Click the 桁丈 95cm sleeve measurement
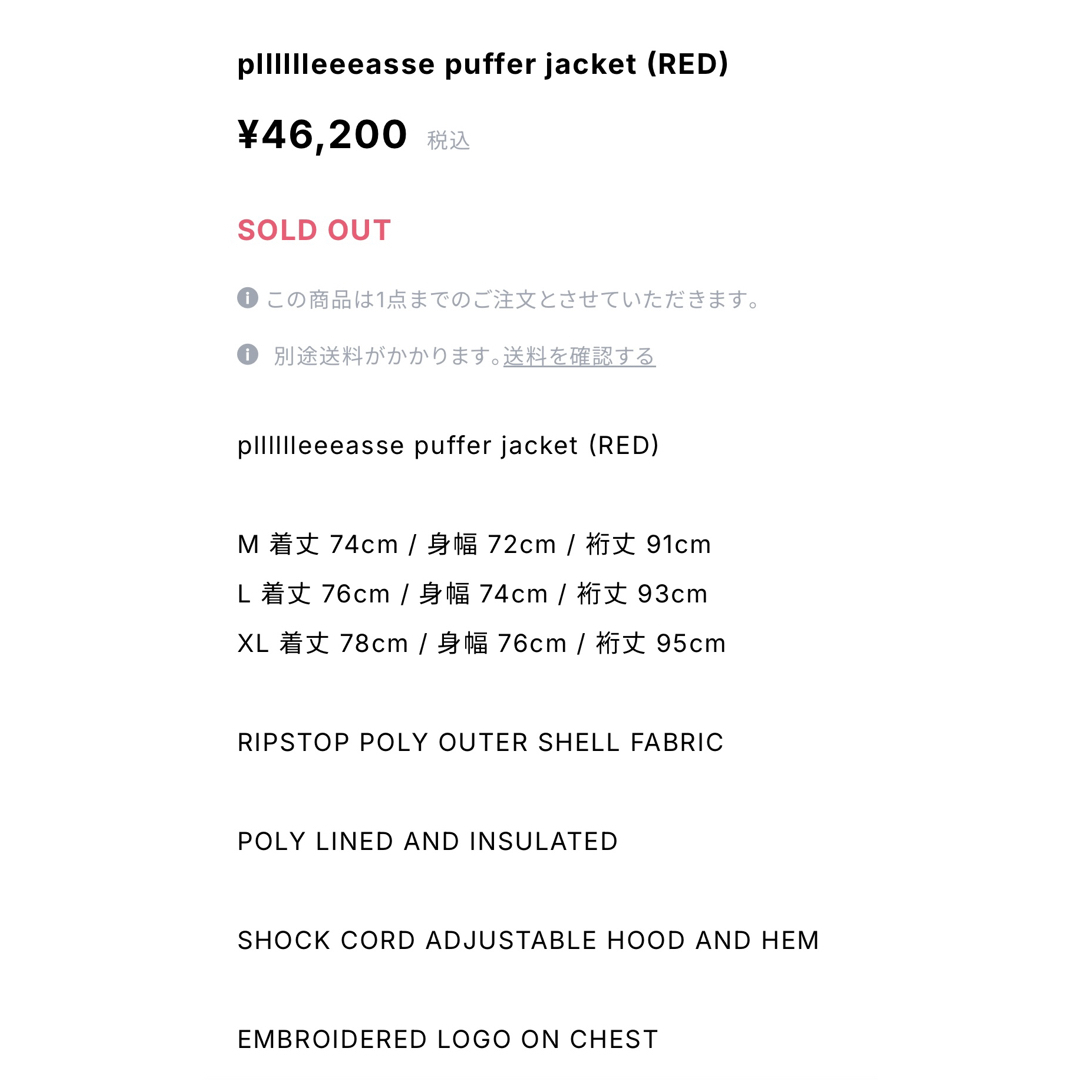Image resolution: width=1080 pixels, height=1080 pixels. coord(661,643)
